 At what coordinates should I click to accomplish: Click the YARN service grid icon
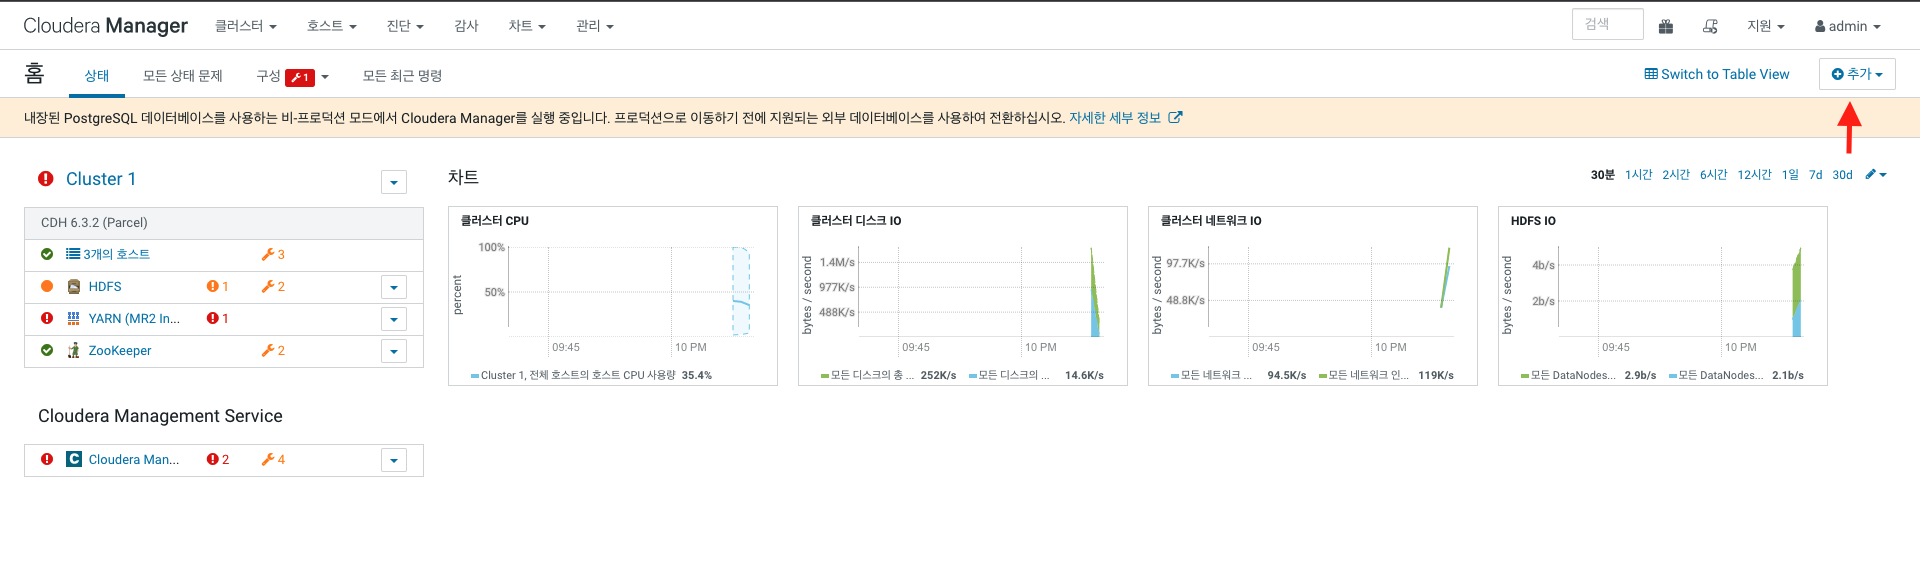74,319
